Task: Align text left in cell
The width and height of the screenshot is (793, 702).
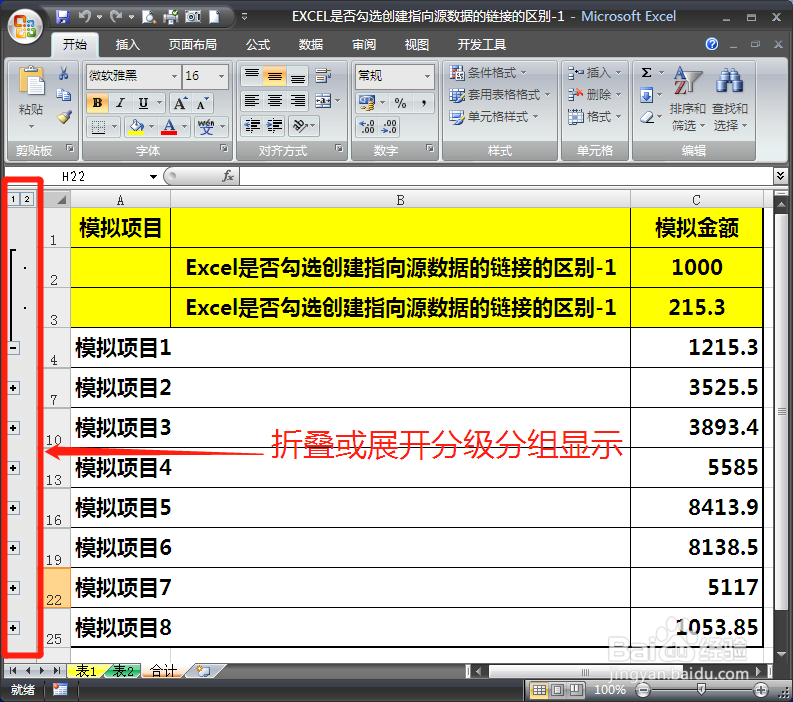Action: [251, 101]
